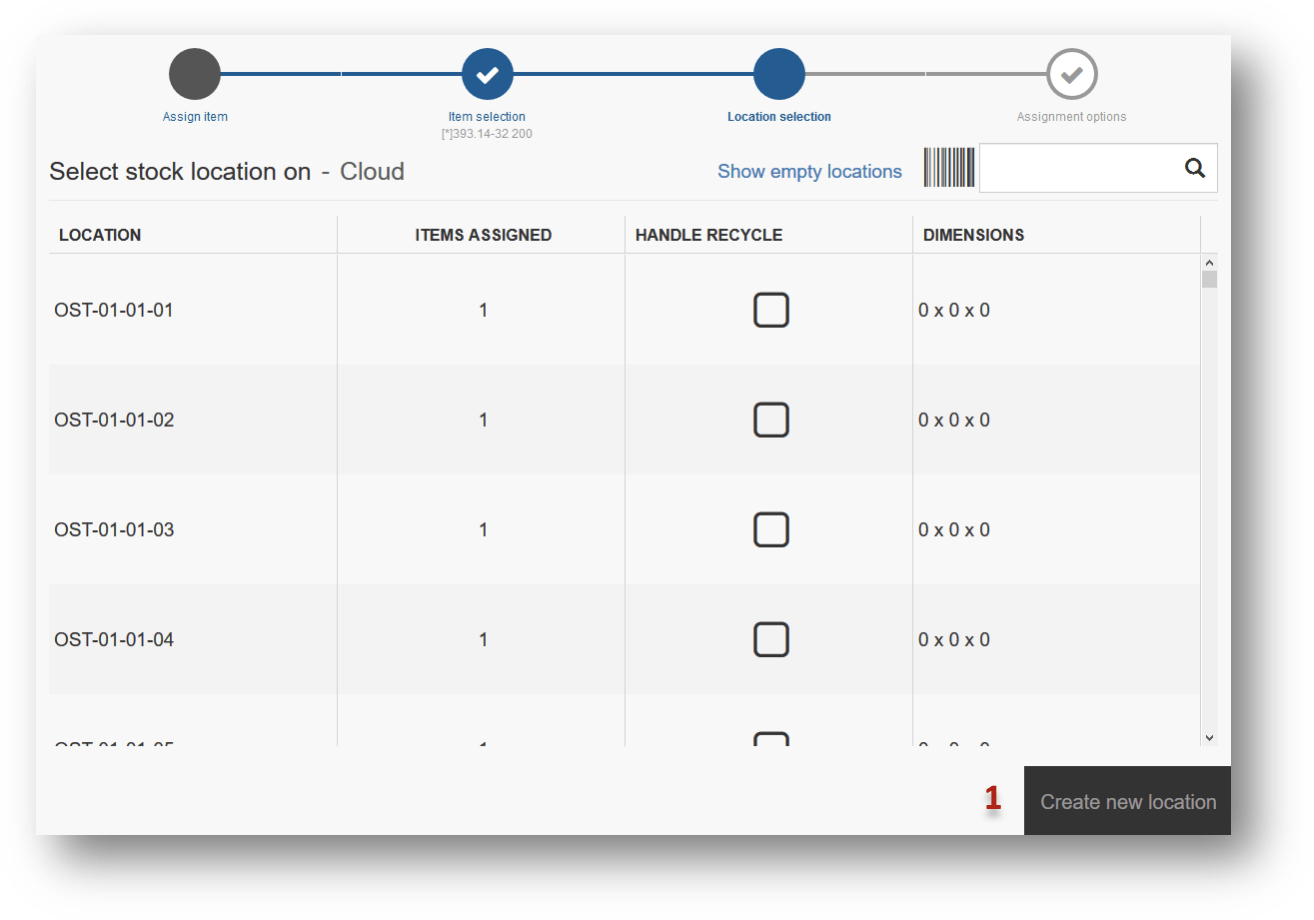Click the scrollbar up arrow

pos(1209,263)
